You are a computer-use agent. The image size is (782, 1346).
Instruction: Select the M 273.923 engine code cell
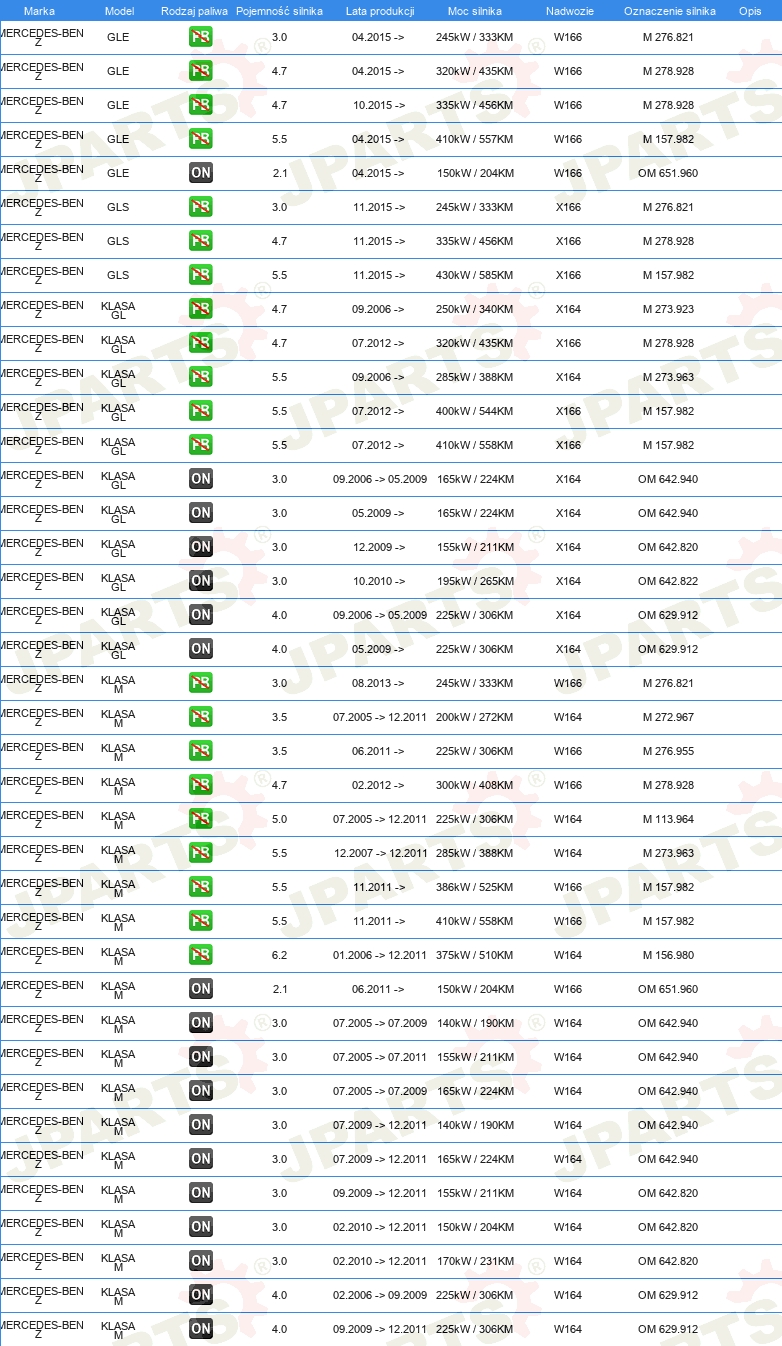[x=668, y=309]
